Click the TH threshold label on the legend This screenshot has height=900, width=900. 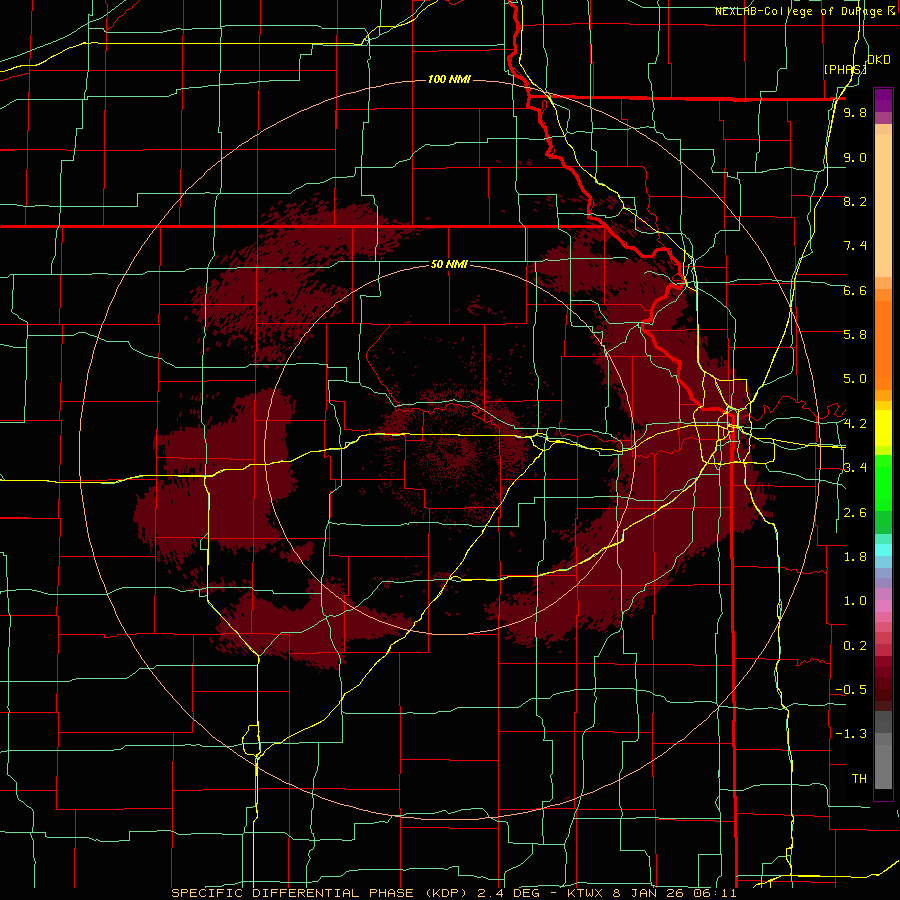[859, 779]
